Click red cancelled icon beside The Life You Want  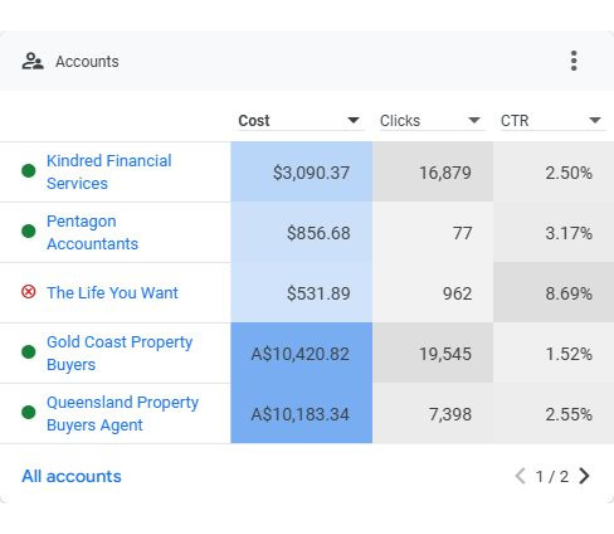28,292
